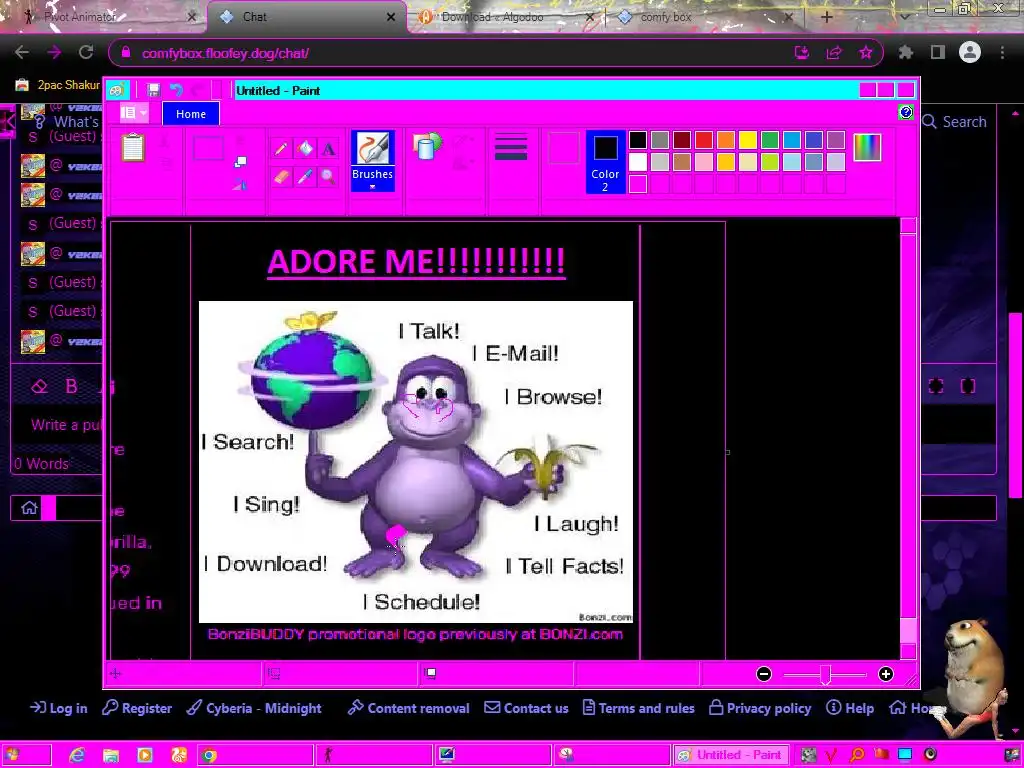Click the Bold B button in chat editor
This screenshot has width=1024, height=768.
click(x=72, y=387)
